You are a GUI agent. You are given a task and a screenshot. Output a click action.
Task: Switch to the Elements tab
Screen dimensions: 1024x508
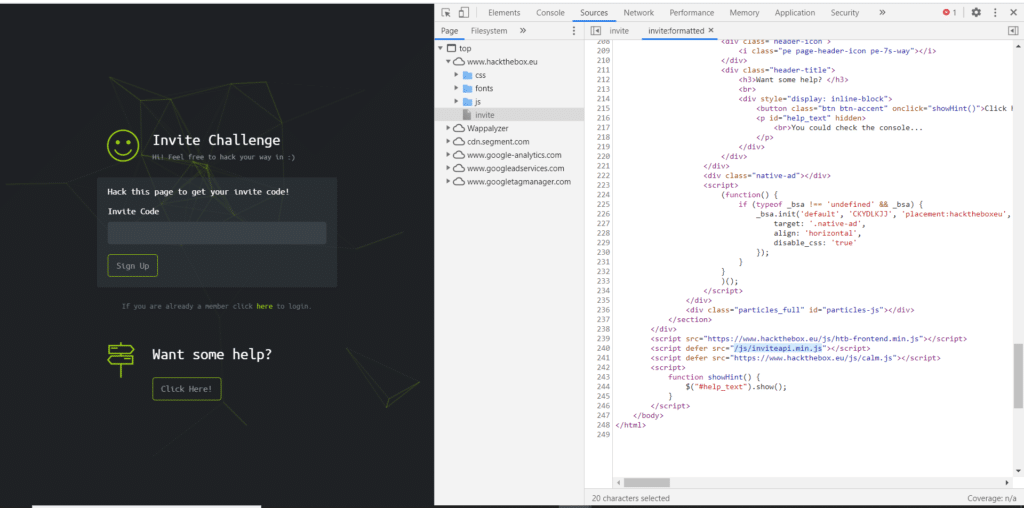pyautogui.click(x=504, y=12)
